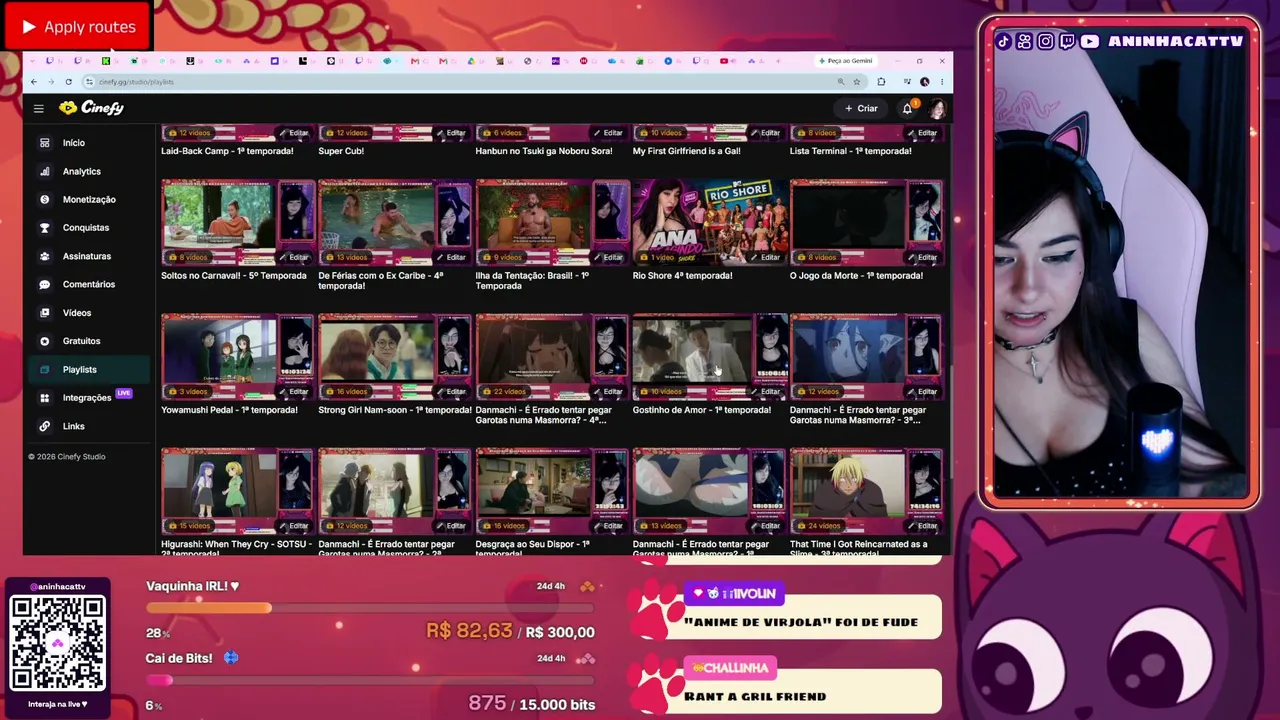
Task: Go forward in the browser
Action: coord(50,82)
